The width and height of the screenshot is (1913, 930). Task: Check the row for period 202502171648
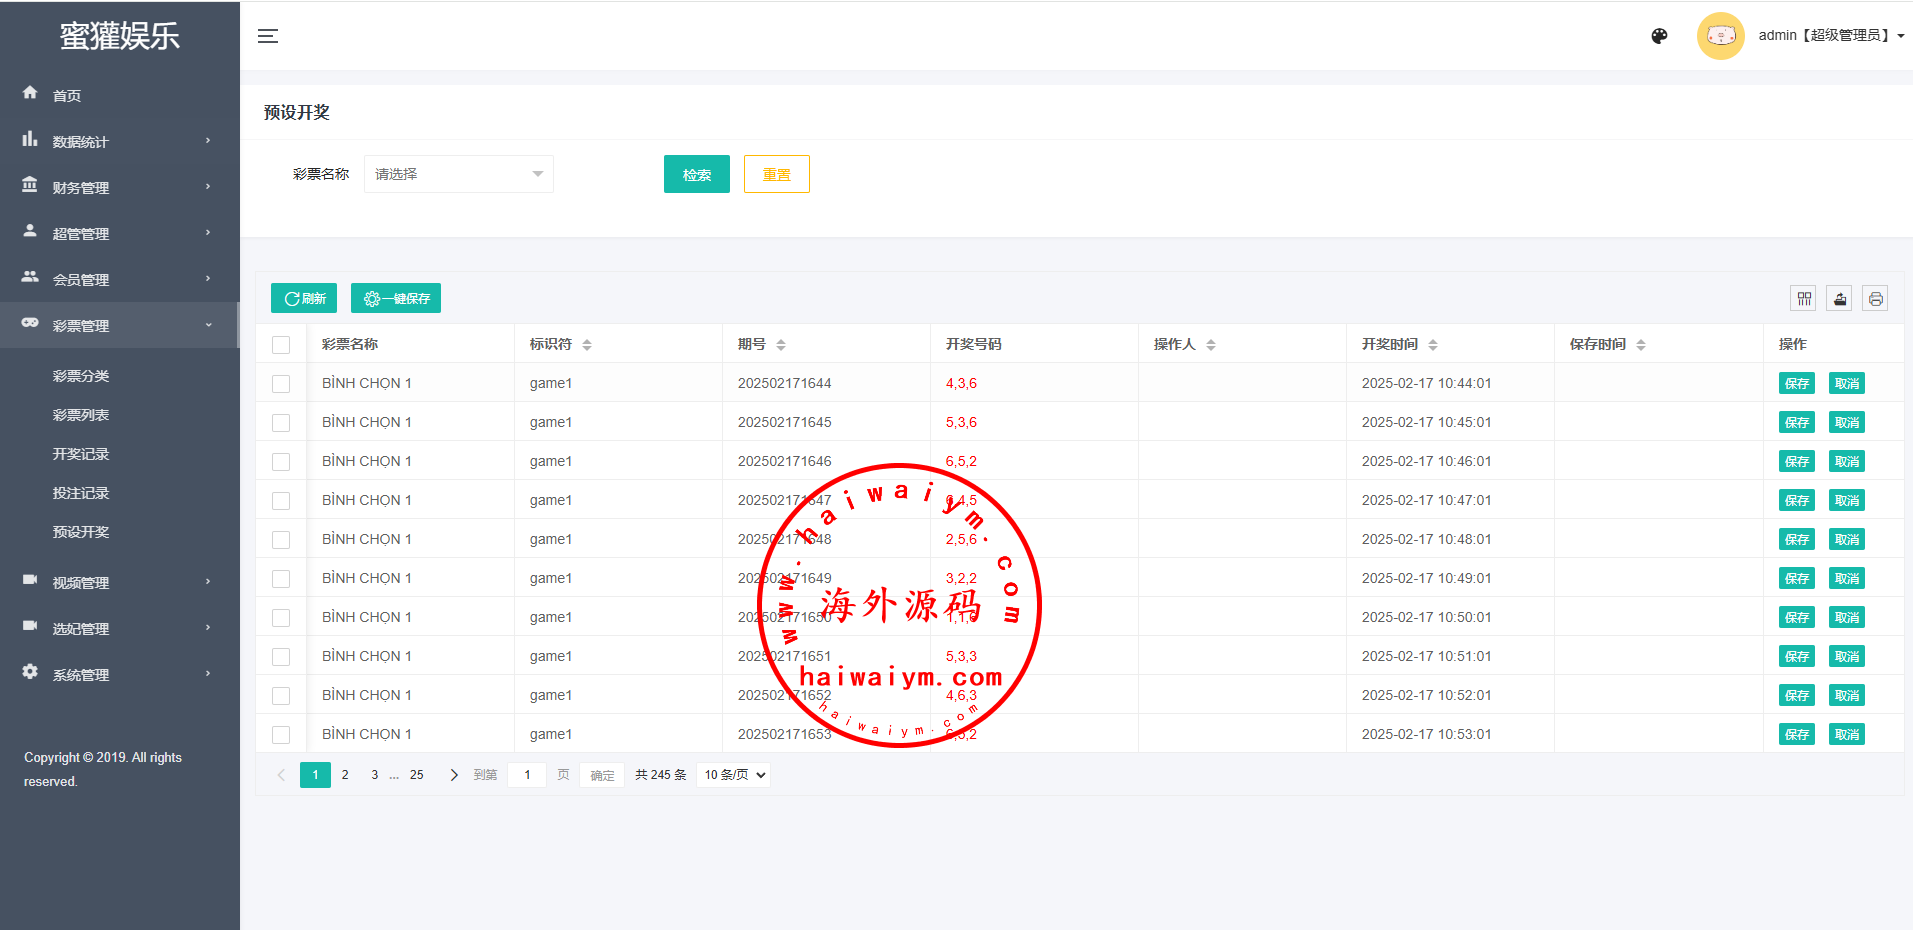click(281, 540)
